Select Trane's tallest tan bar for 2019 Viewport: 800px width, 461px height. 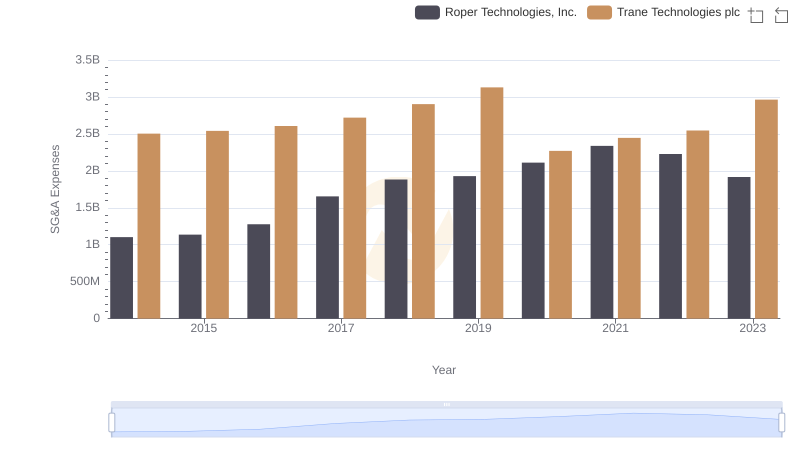click(x=492, y=203)
